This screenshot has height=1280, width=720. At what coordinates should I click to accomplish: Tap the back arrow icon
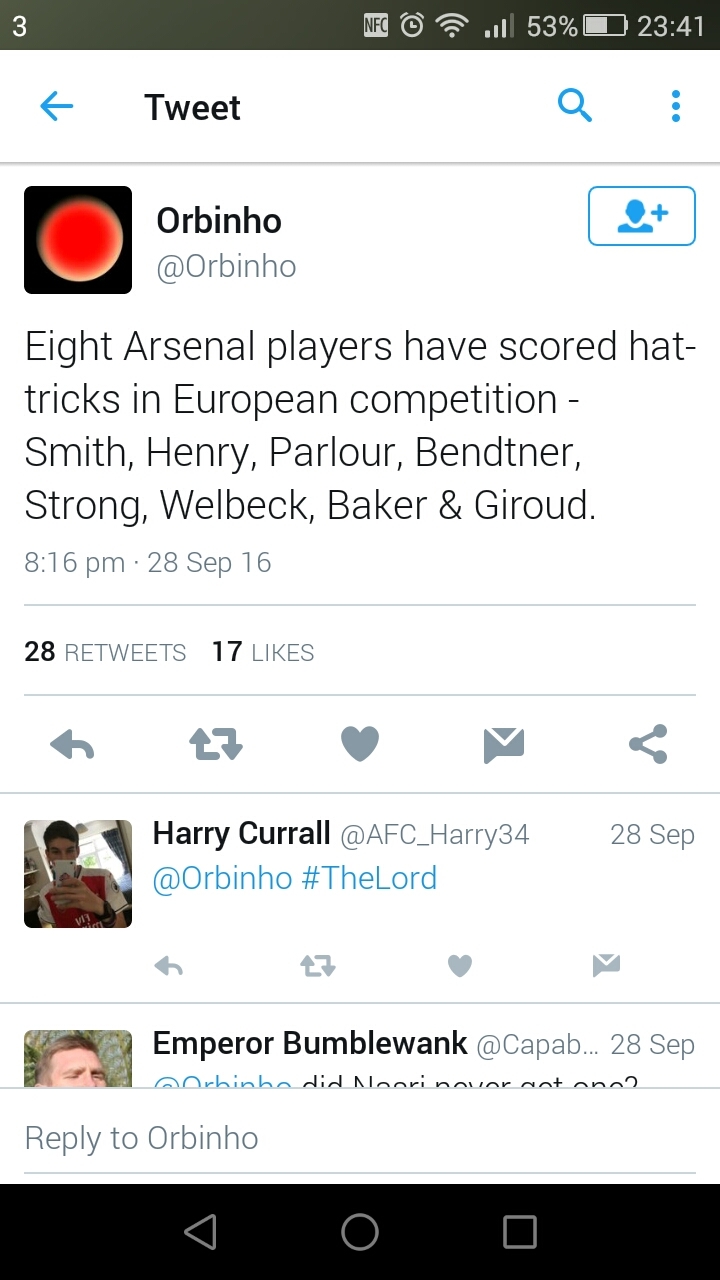click(57, 107)
